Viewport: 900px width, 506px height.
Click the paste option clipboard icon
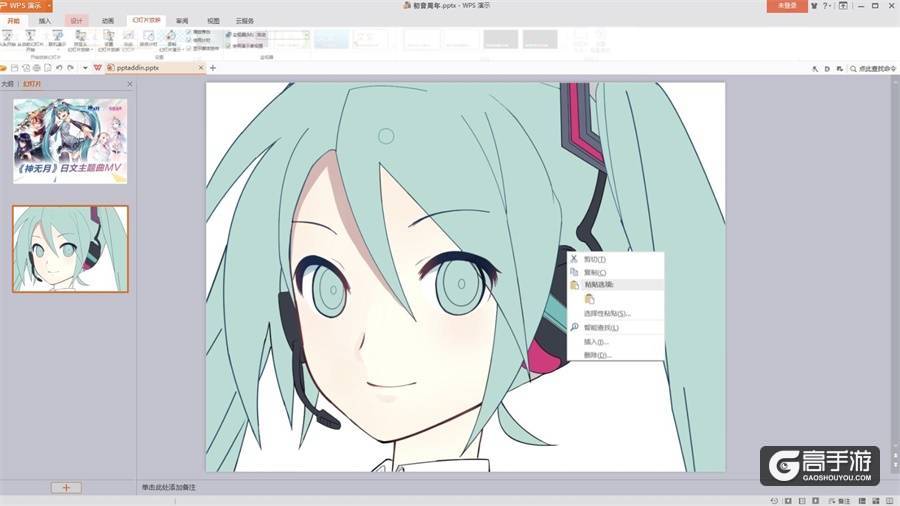pyautogui.click(x=589, y=299)
